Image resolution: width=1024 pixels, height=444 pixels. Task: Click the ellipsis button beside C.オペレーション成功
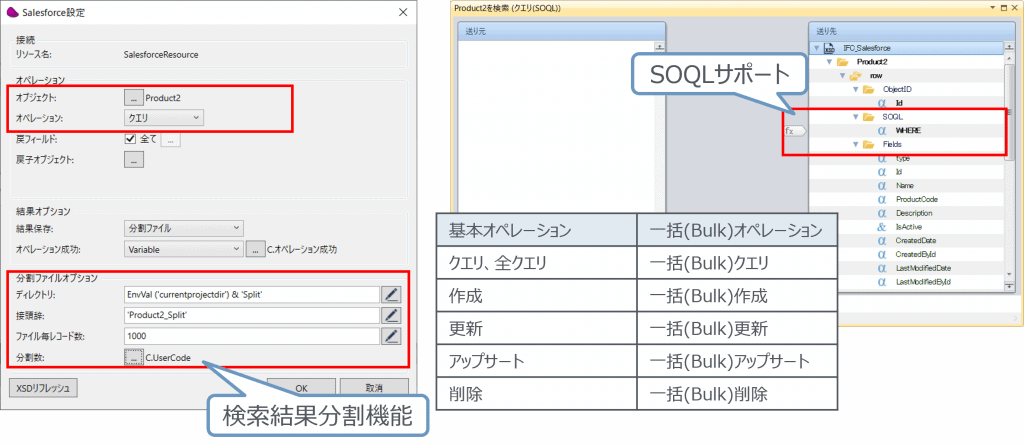[x=255, y=248]
